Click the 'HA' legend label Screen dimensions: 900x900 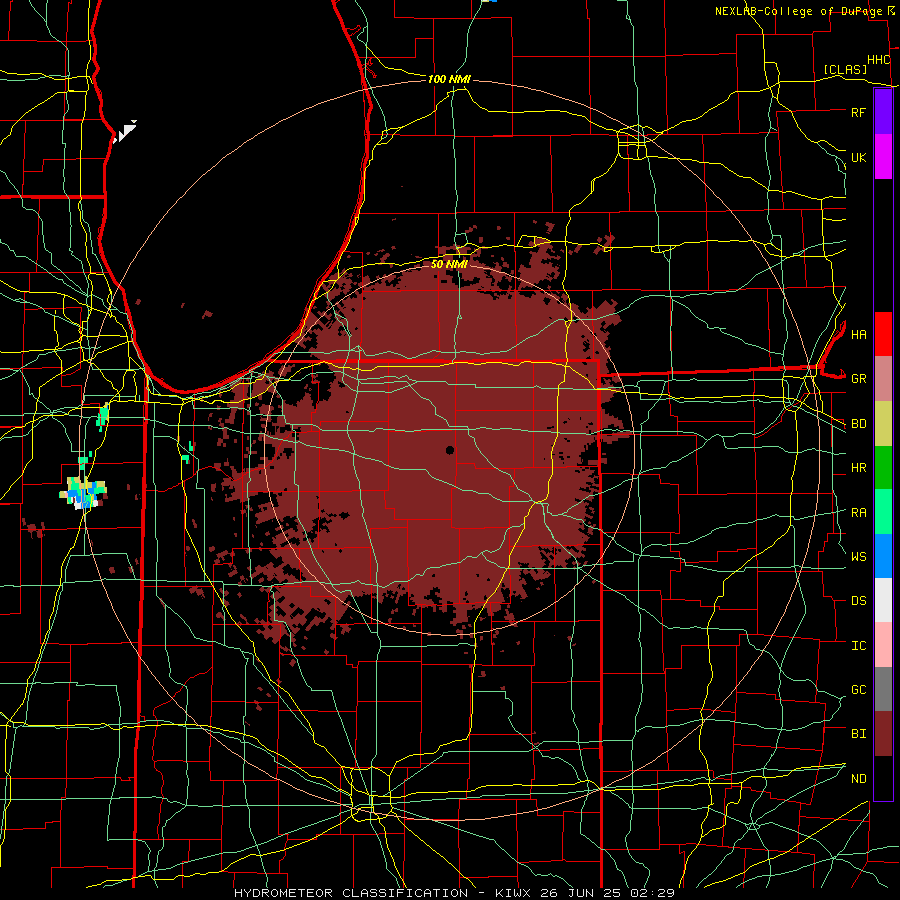pos(858,335)
